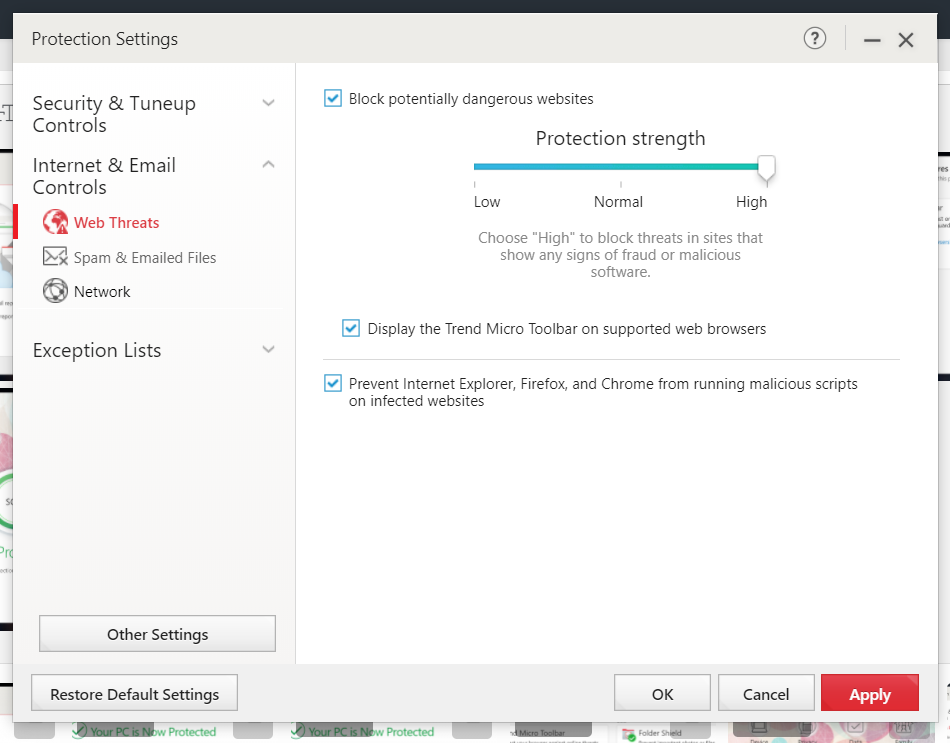The height and width of the screenshot is (743, 950).
Task: Set protection strength to Low
Action: click(487, 202)
